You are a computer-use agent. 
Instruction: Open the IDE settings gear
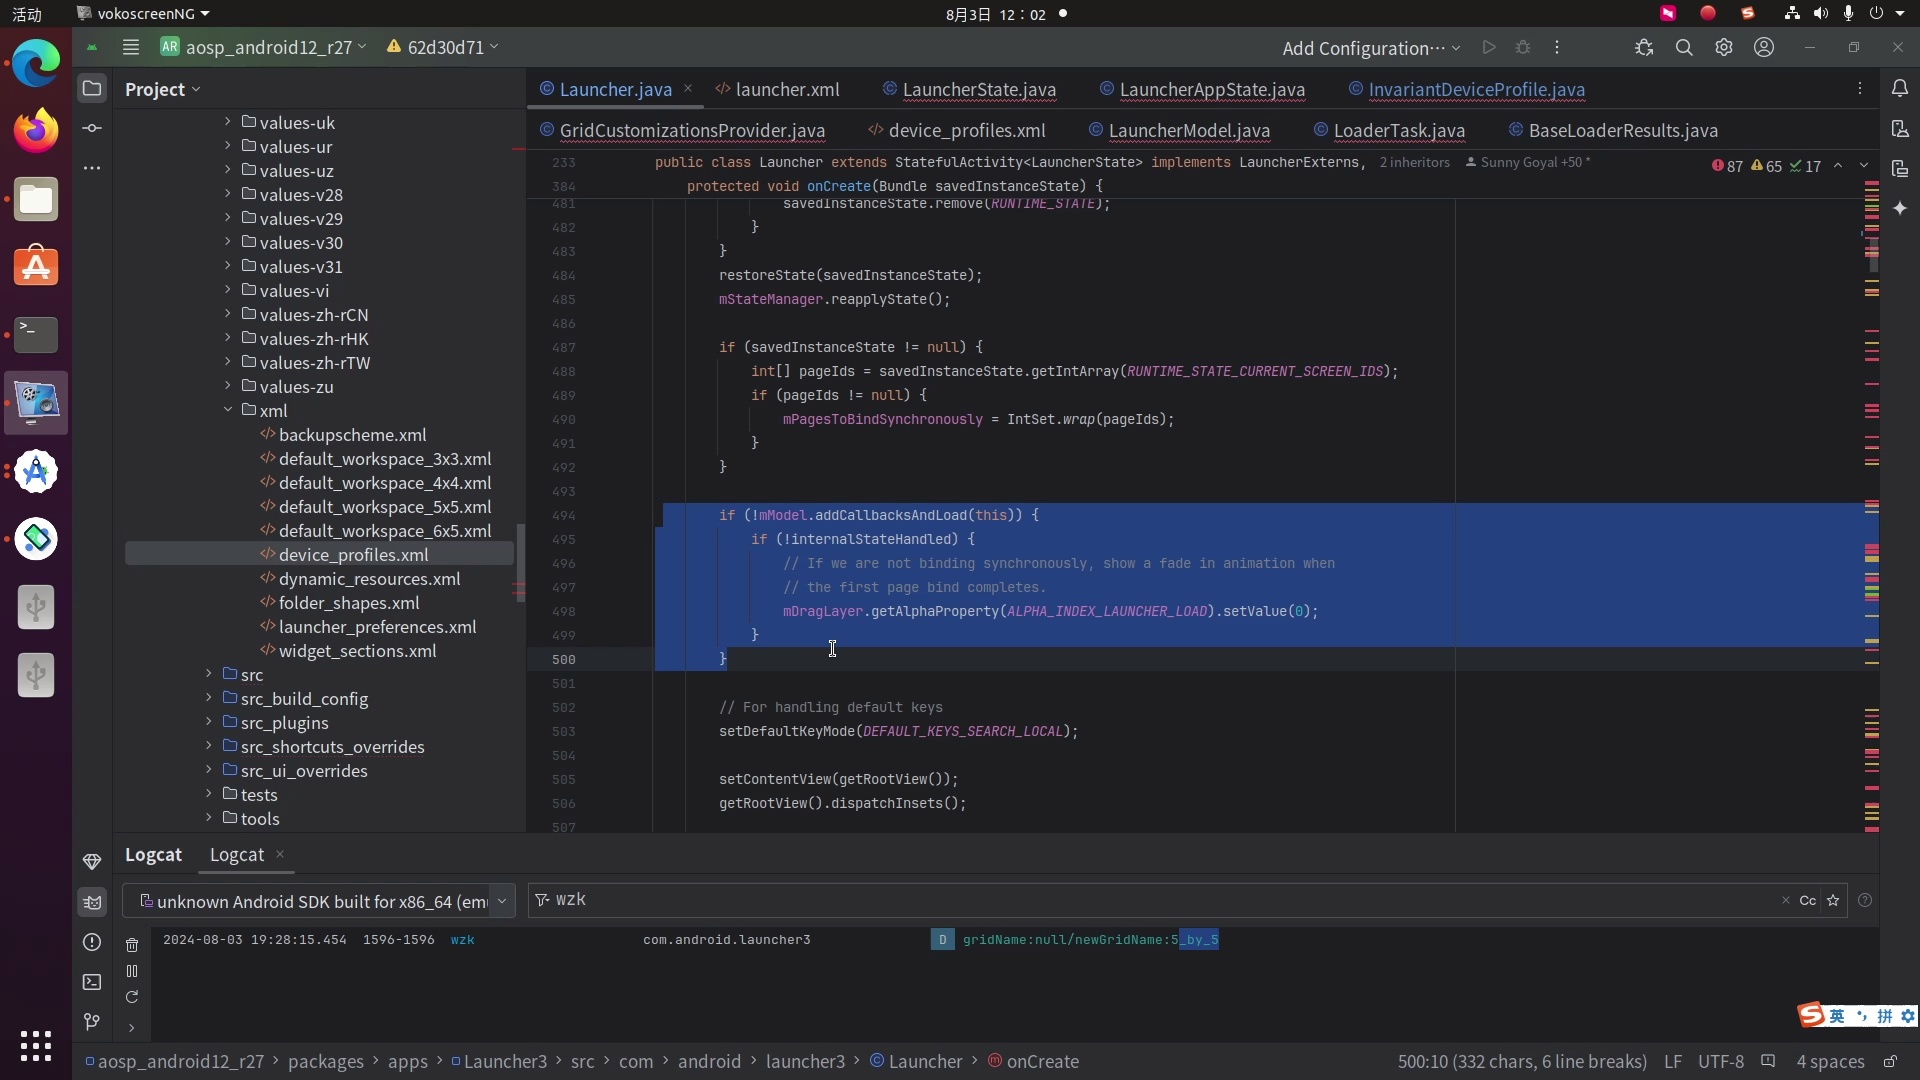(1724, 48)
